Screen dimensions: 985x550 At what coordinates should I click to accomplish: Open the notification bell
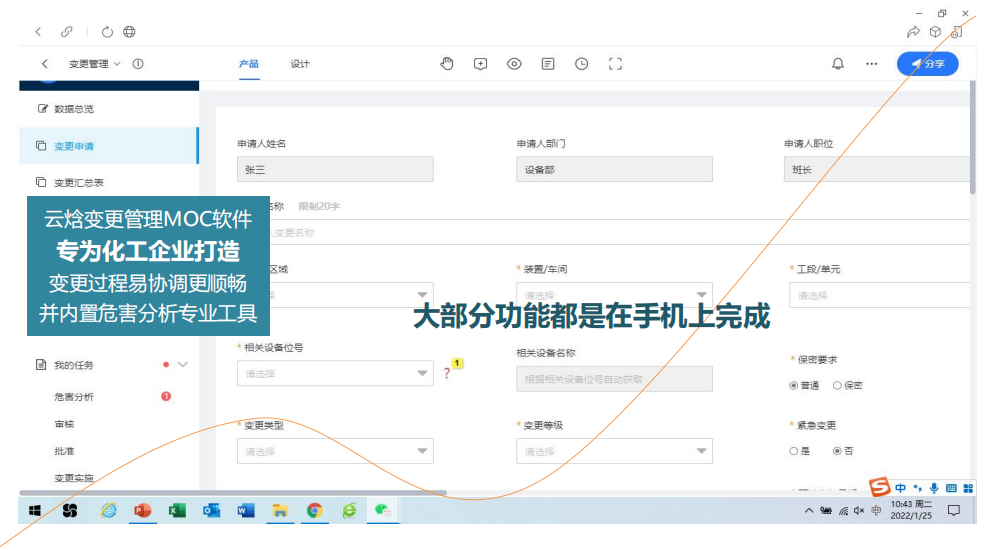pos(838,64)
